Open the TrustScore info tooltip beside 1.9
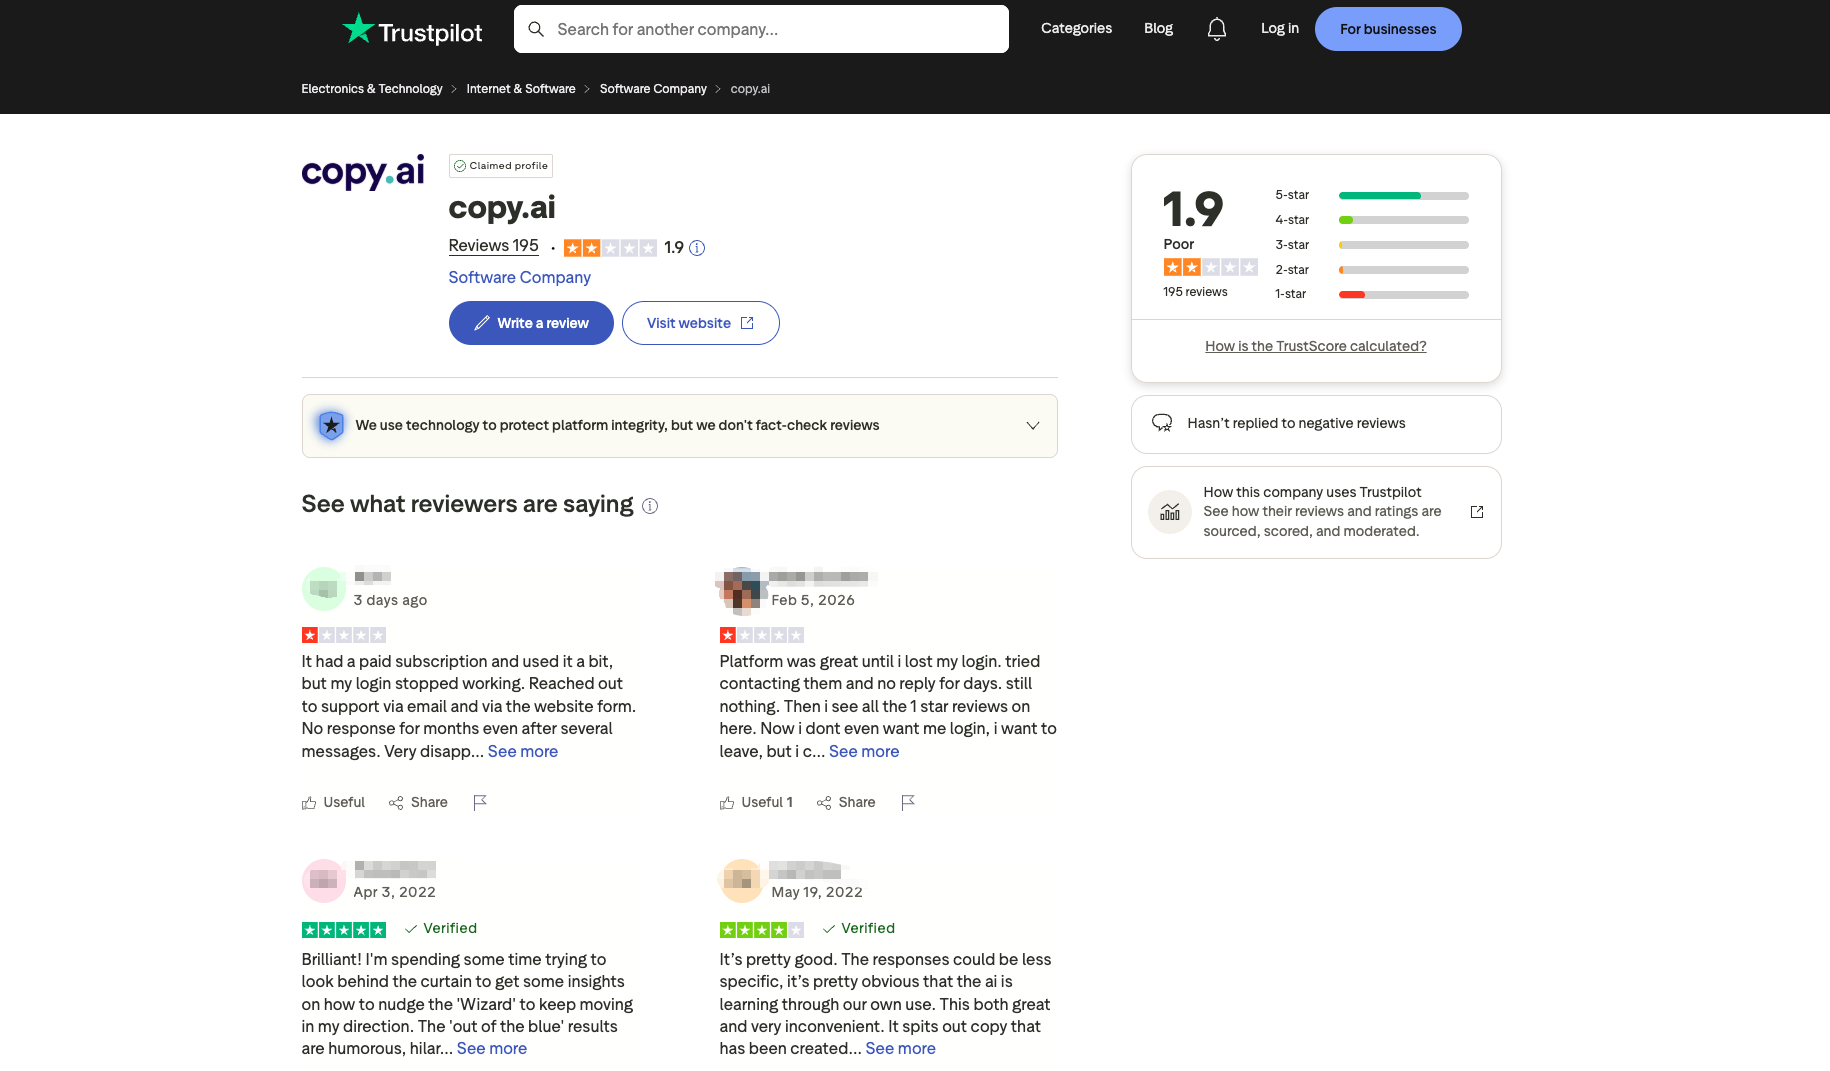This screenshot has height=1071, width=1830. (x=697, y=247)
